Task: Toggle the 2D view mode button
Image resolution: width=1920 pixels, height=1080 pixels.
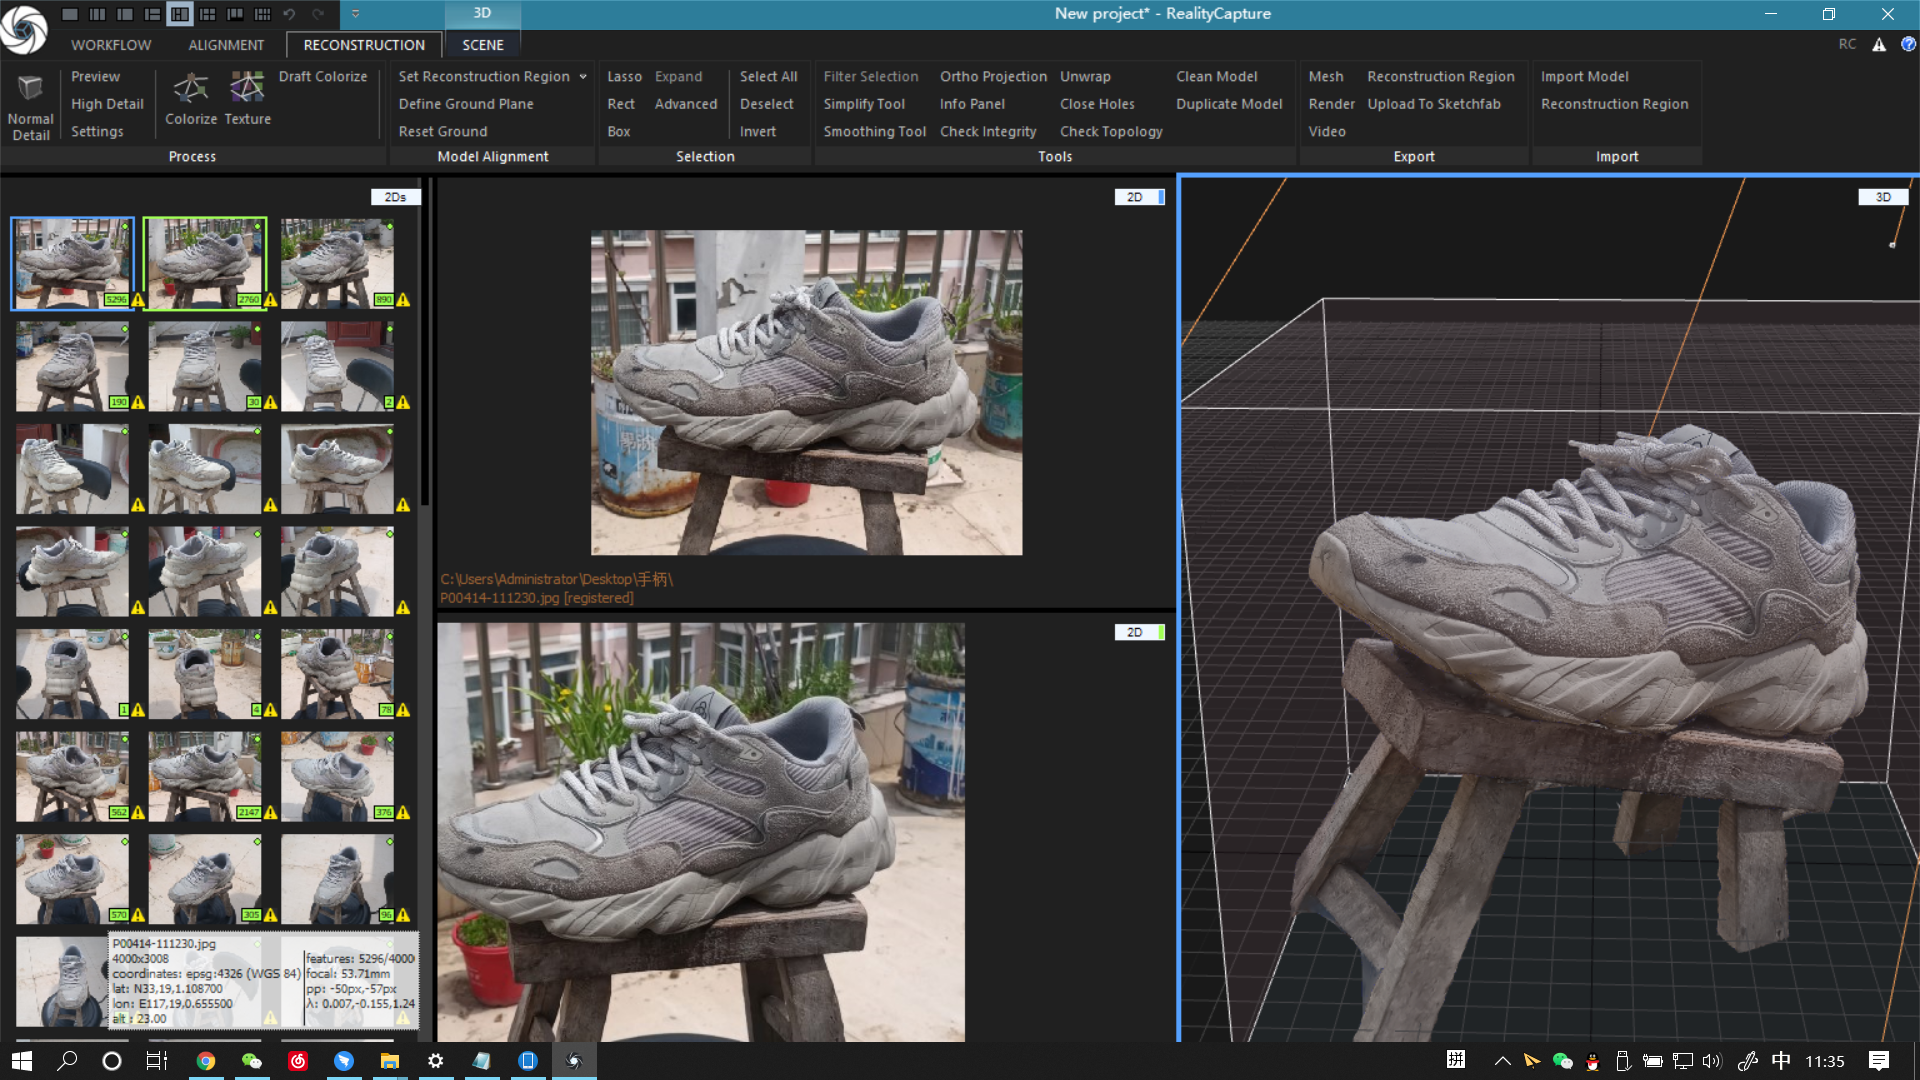Action: 1136,197
